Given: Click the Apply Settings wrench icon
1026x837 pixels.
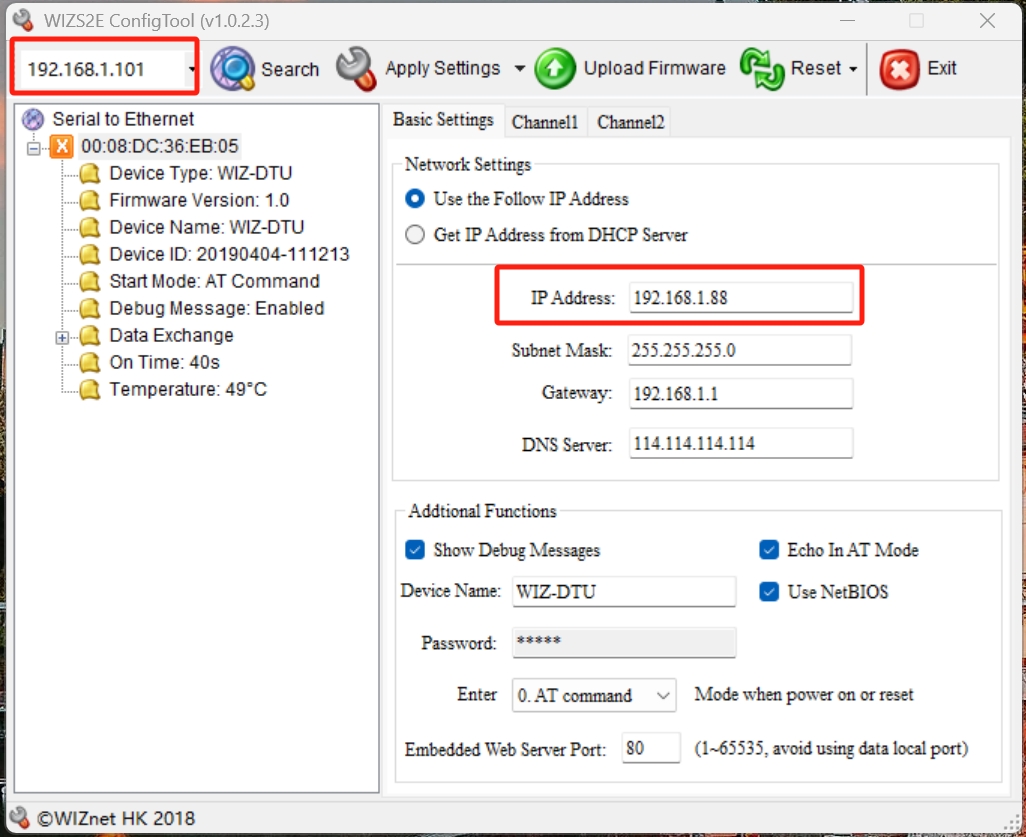Looking at the screenshot, I should [x=356, y=69].
